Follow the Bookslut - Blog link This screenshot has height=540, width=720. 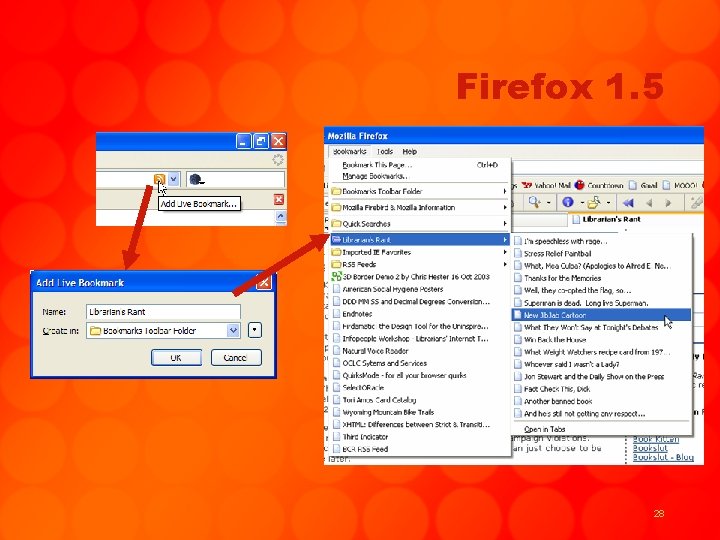coord(663,457)
